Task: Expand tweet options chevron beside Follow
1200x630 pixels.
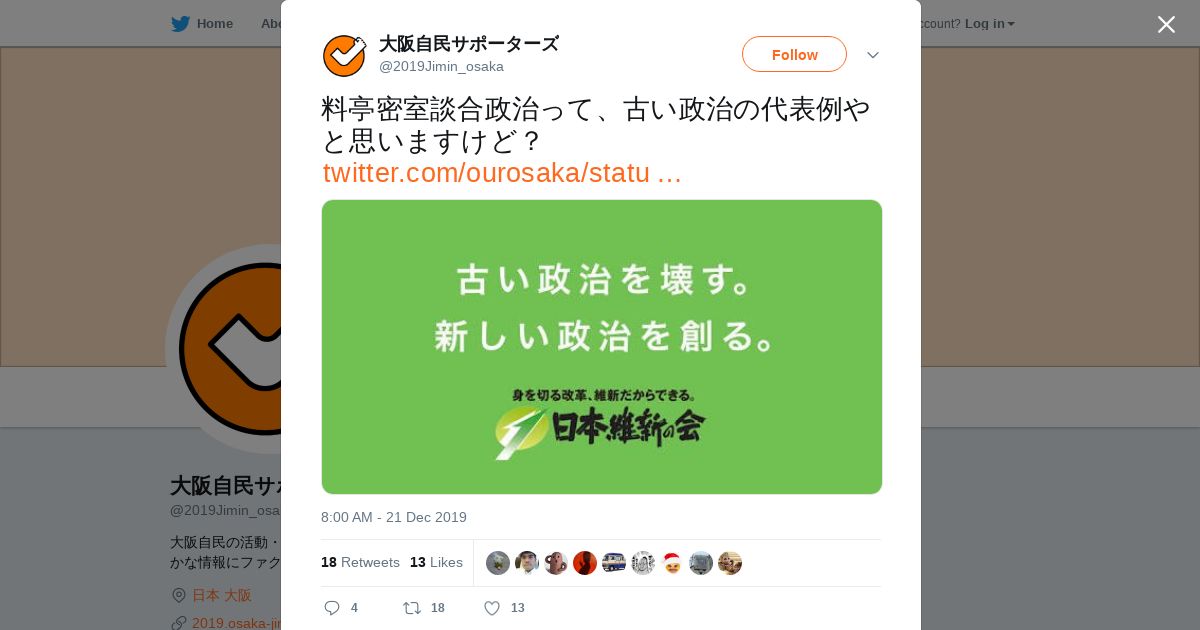Action: 873,55
